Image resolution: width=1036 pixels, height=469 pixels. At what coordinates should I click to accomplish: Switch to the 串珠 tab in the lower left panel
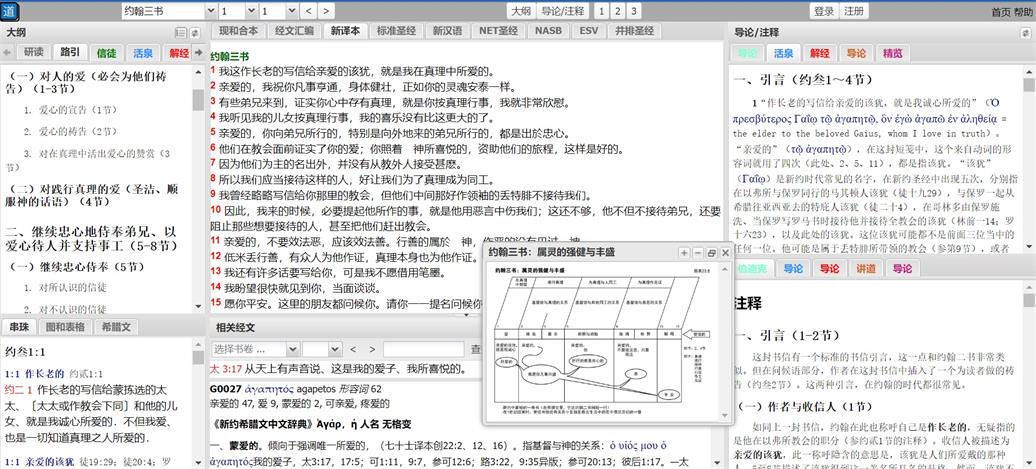(x=18, y=327)
